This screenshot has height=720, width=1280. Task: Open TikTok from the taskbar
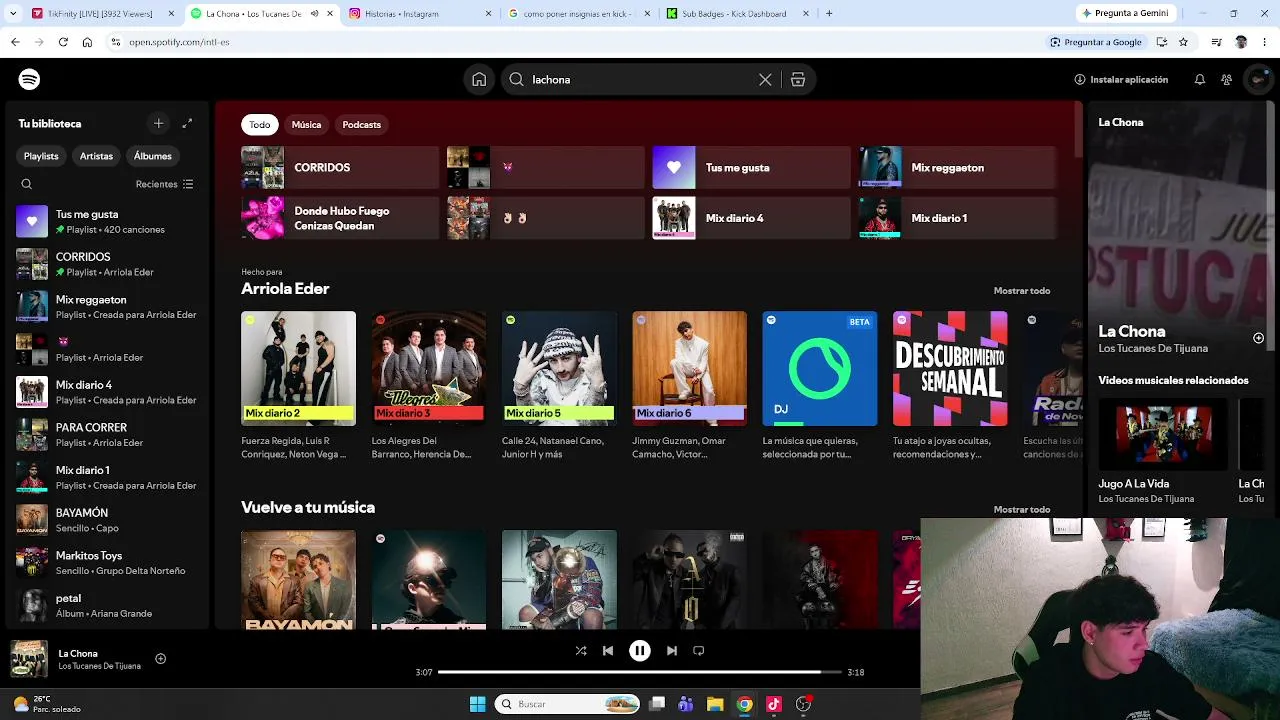[x=774, y=704]
